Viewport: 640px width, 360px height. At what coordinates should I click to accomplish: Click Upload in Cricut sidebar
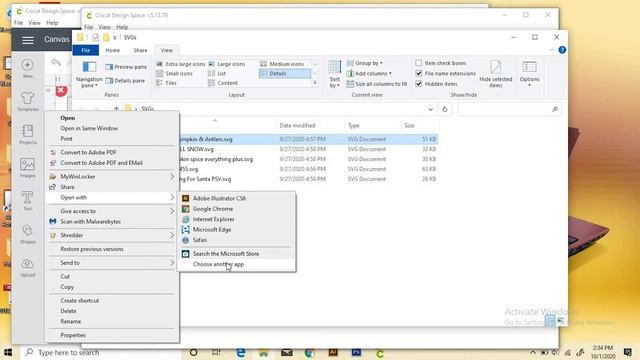pyautogui.click(x=27, y=267)
